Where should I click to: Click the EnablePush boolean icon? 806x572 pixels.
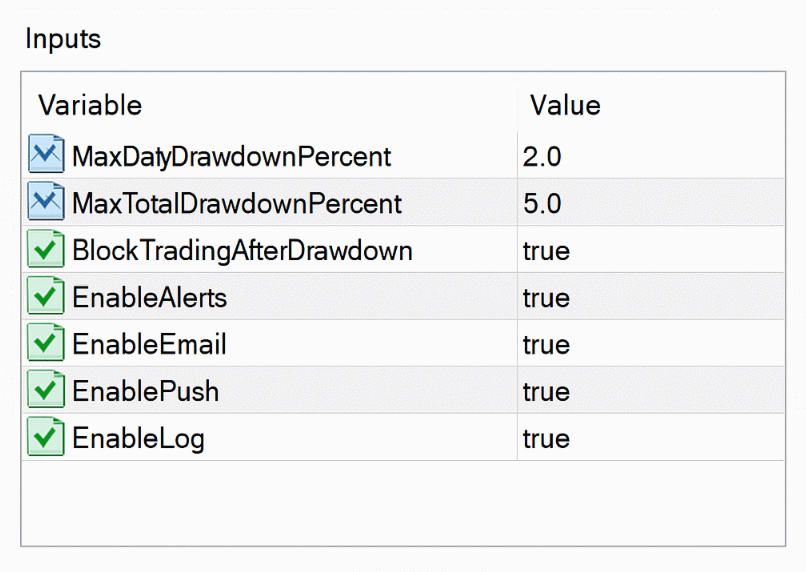pyautogui.click(x=46, y=391)
